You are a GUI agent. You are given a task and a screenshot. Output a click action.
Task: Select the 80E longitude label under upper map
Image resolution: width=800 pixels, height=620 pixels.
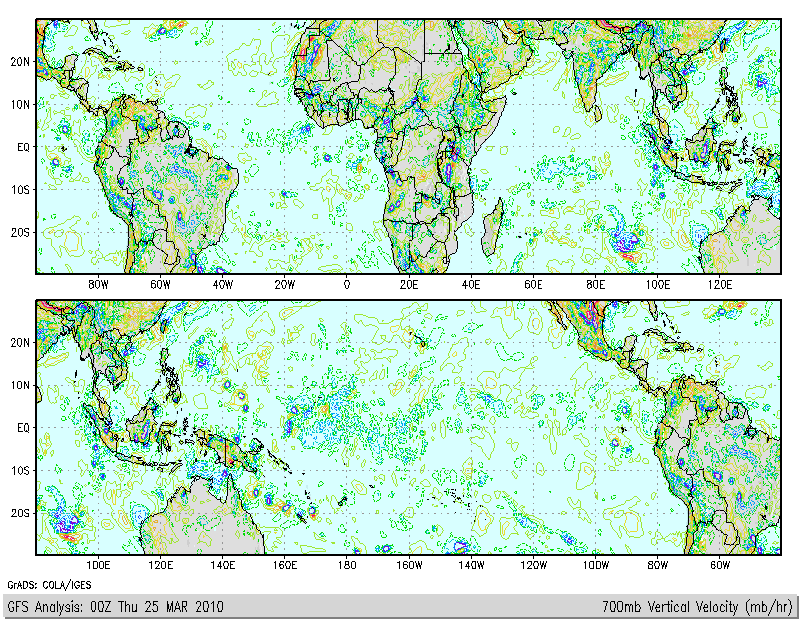pos(595,285)
